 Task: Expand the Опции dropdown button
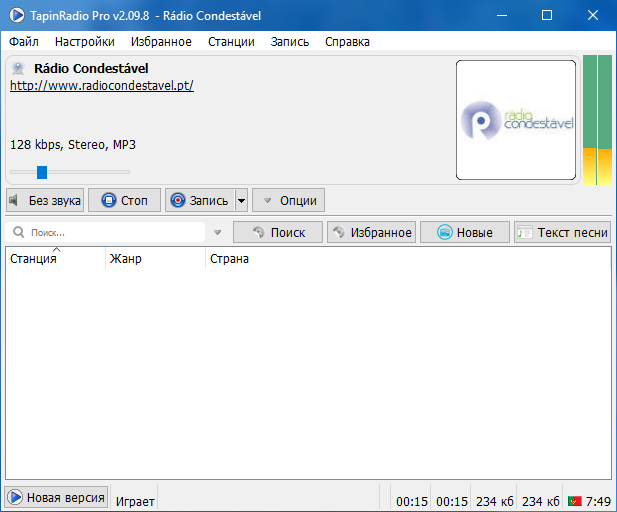[288, 200]
